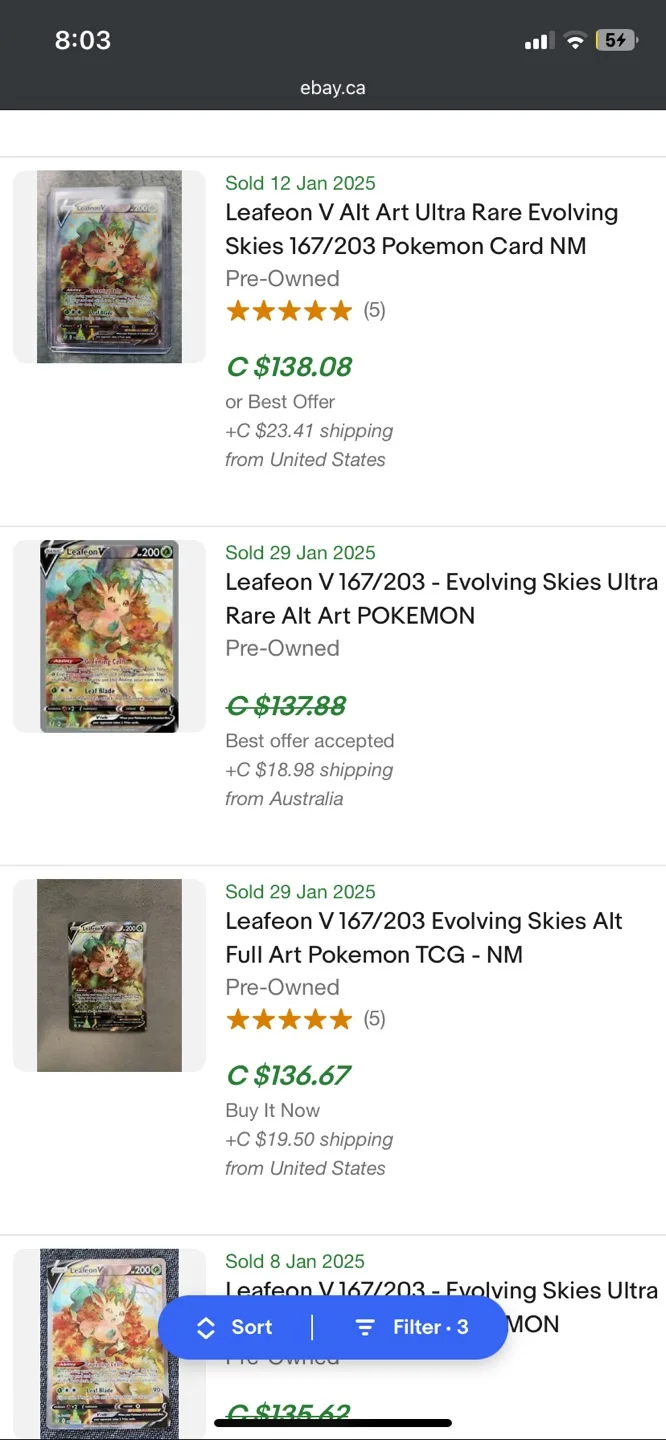The width and height of the screenshot is (666, 1440).
Task: Tap the clock showing 8:03
Action: 82,40
